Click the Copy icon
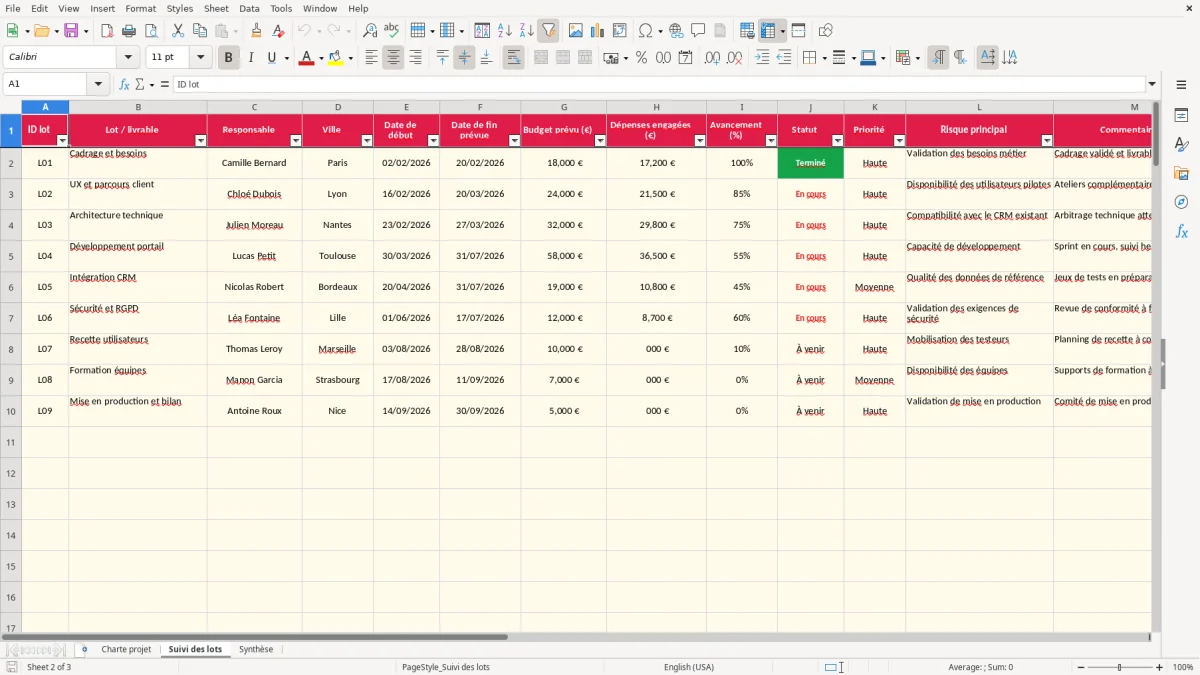The height and width of the screenshot is (675, 1200). (199, 31)
